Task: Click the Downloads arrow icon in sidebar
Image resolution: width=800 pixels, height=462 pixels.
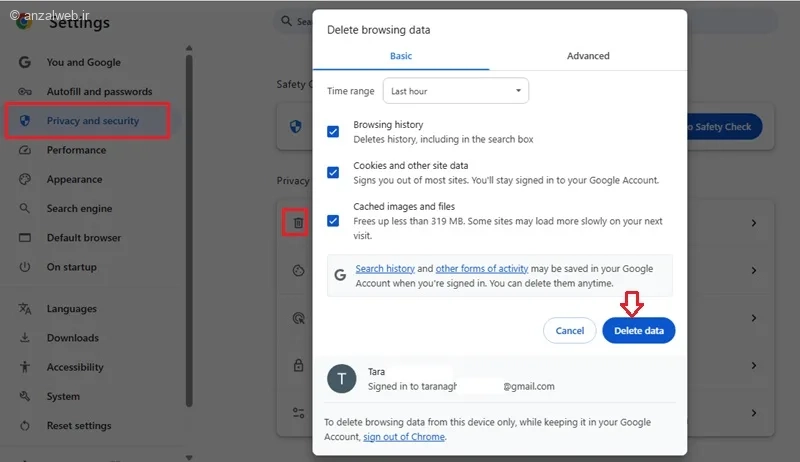Action: tap(25, 338)
